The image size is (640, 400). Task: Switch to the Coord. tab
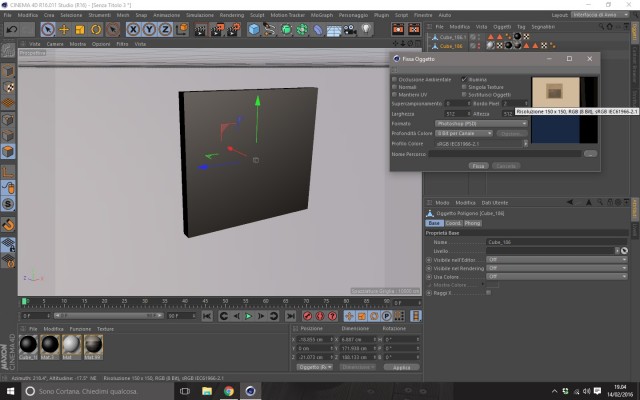453,223
